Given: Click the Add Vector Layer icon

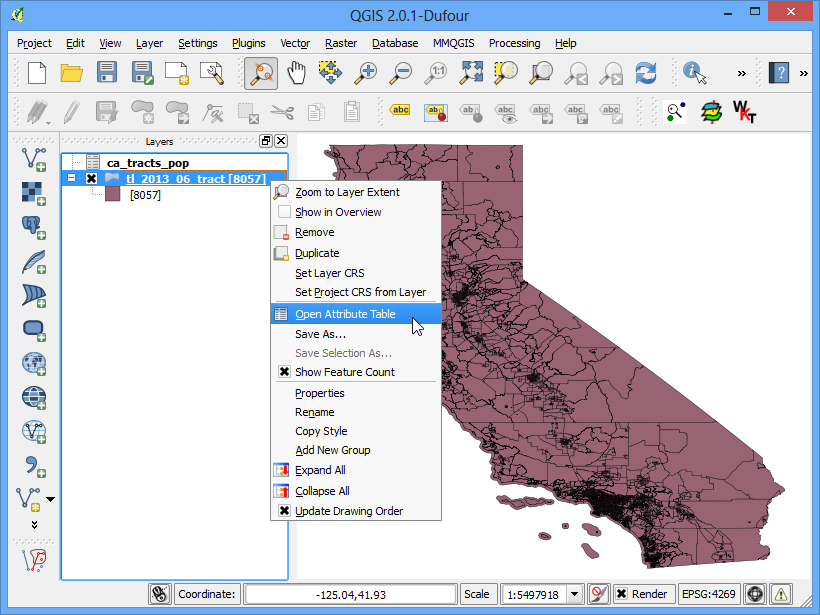Looking at the screenshot, I should tap(34, 160).
